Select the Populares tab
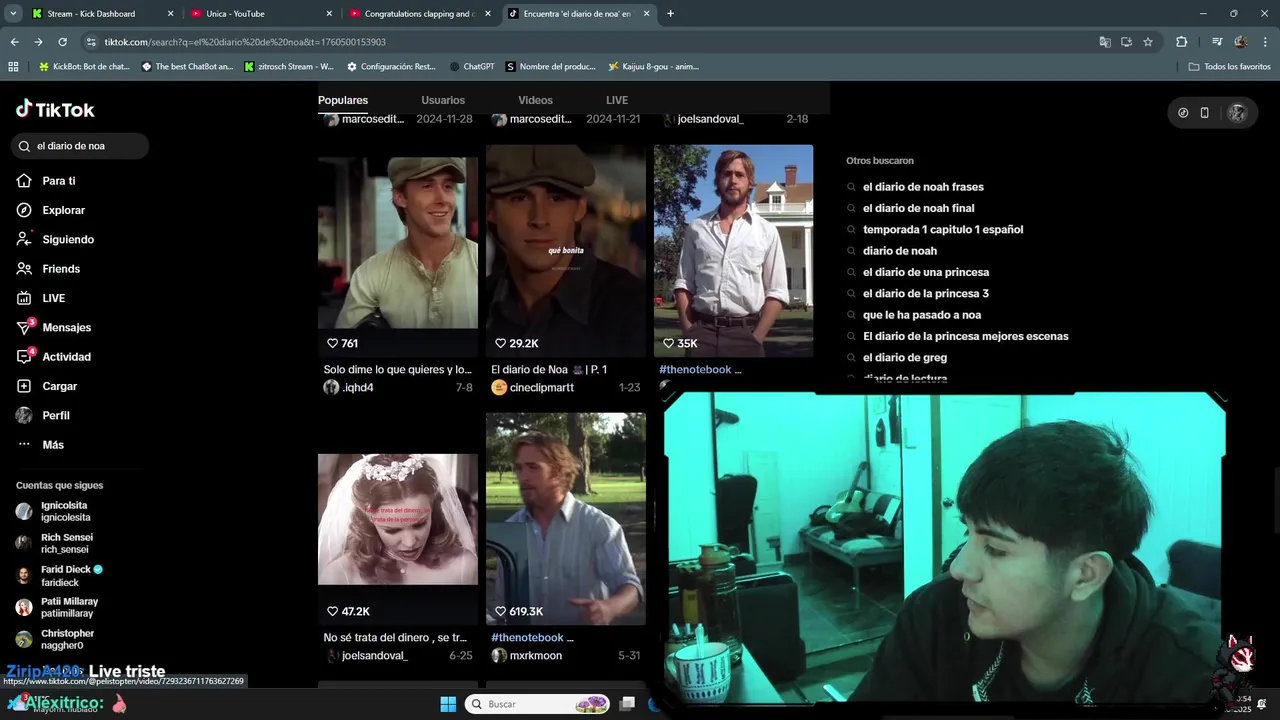 click(x=343, y=100)
